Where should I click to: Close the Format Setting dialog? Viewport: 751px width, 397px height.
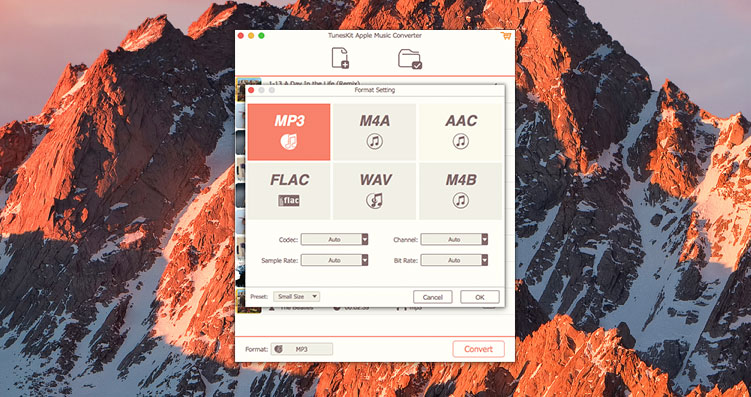point(251,90)
